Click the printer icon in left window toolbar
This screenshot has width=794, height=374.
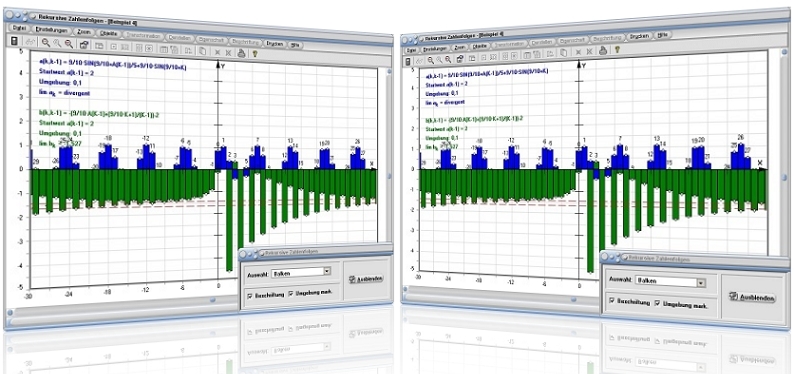coord(242,52)
